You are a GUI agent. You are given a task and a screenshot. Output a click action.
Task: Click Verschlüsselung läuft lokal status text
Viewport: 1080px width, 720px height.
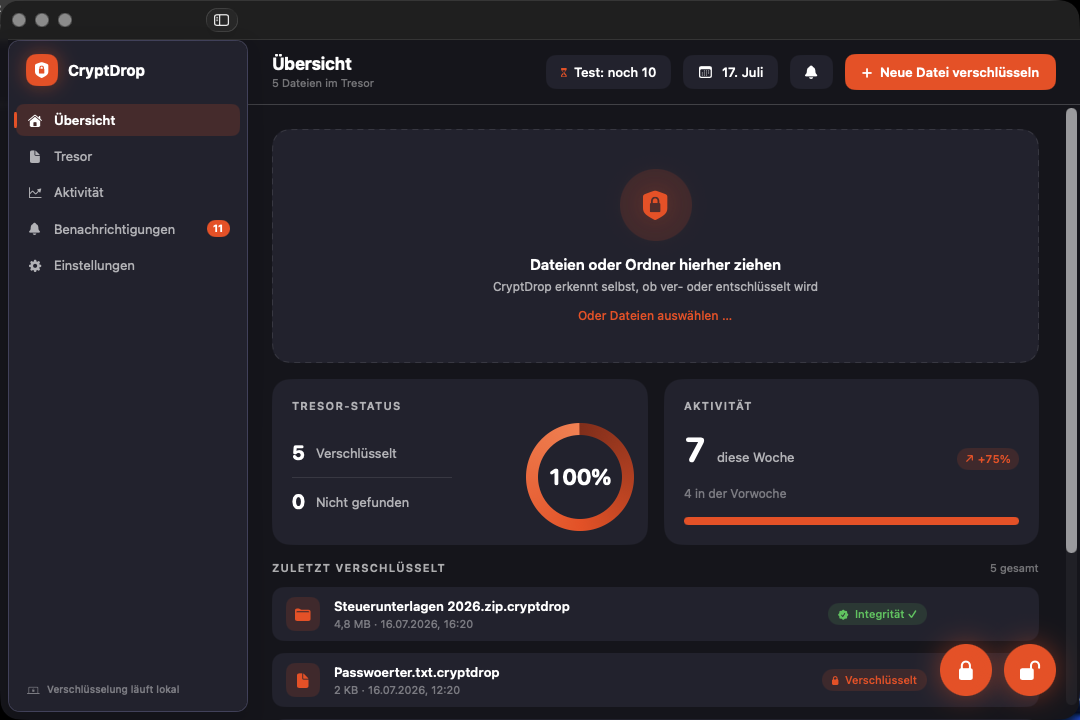point(113,690)
